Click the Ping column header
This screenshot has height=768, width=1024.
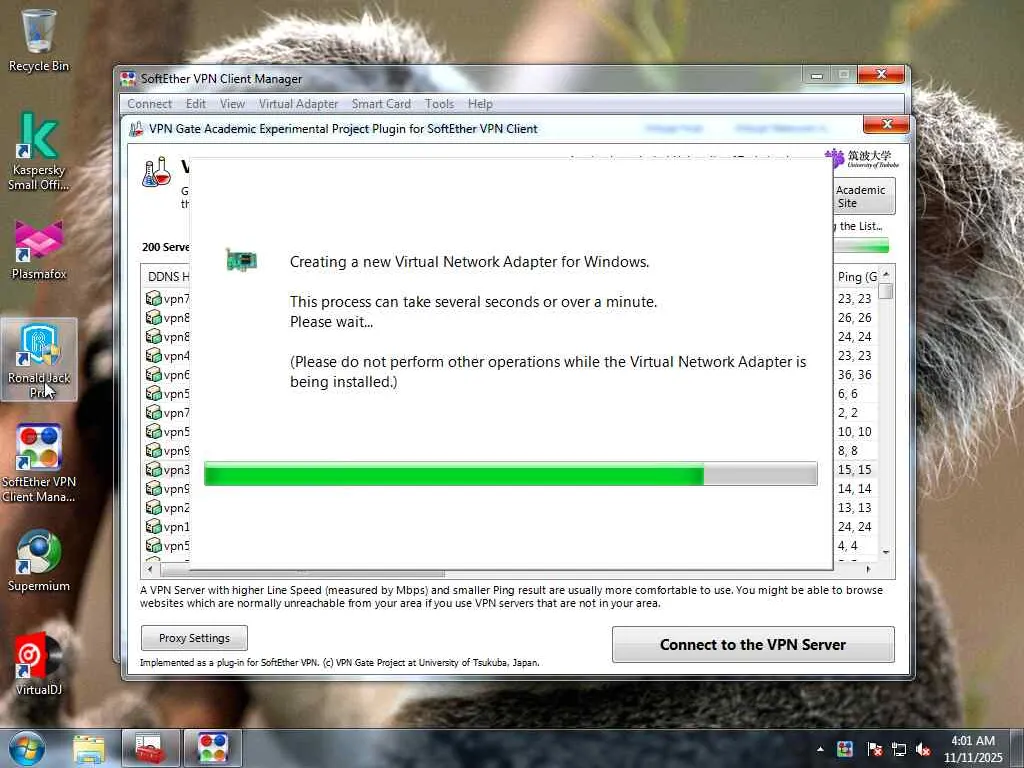pyautogui.click(x=856, y=277)
